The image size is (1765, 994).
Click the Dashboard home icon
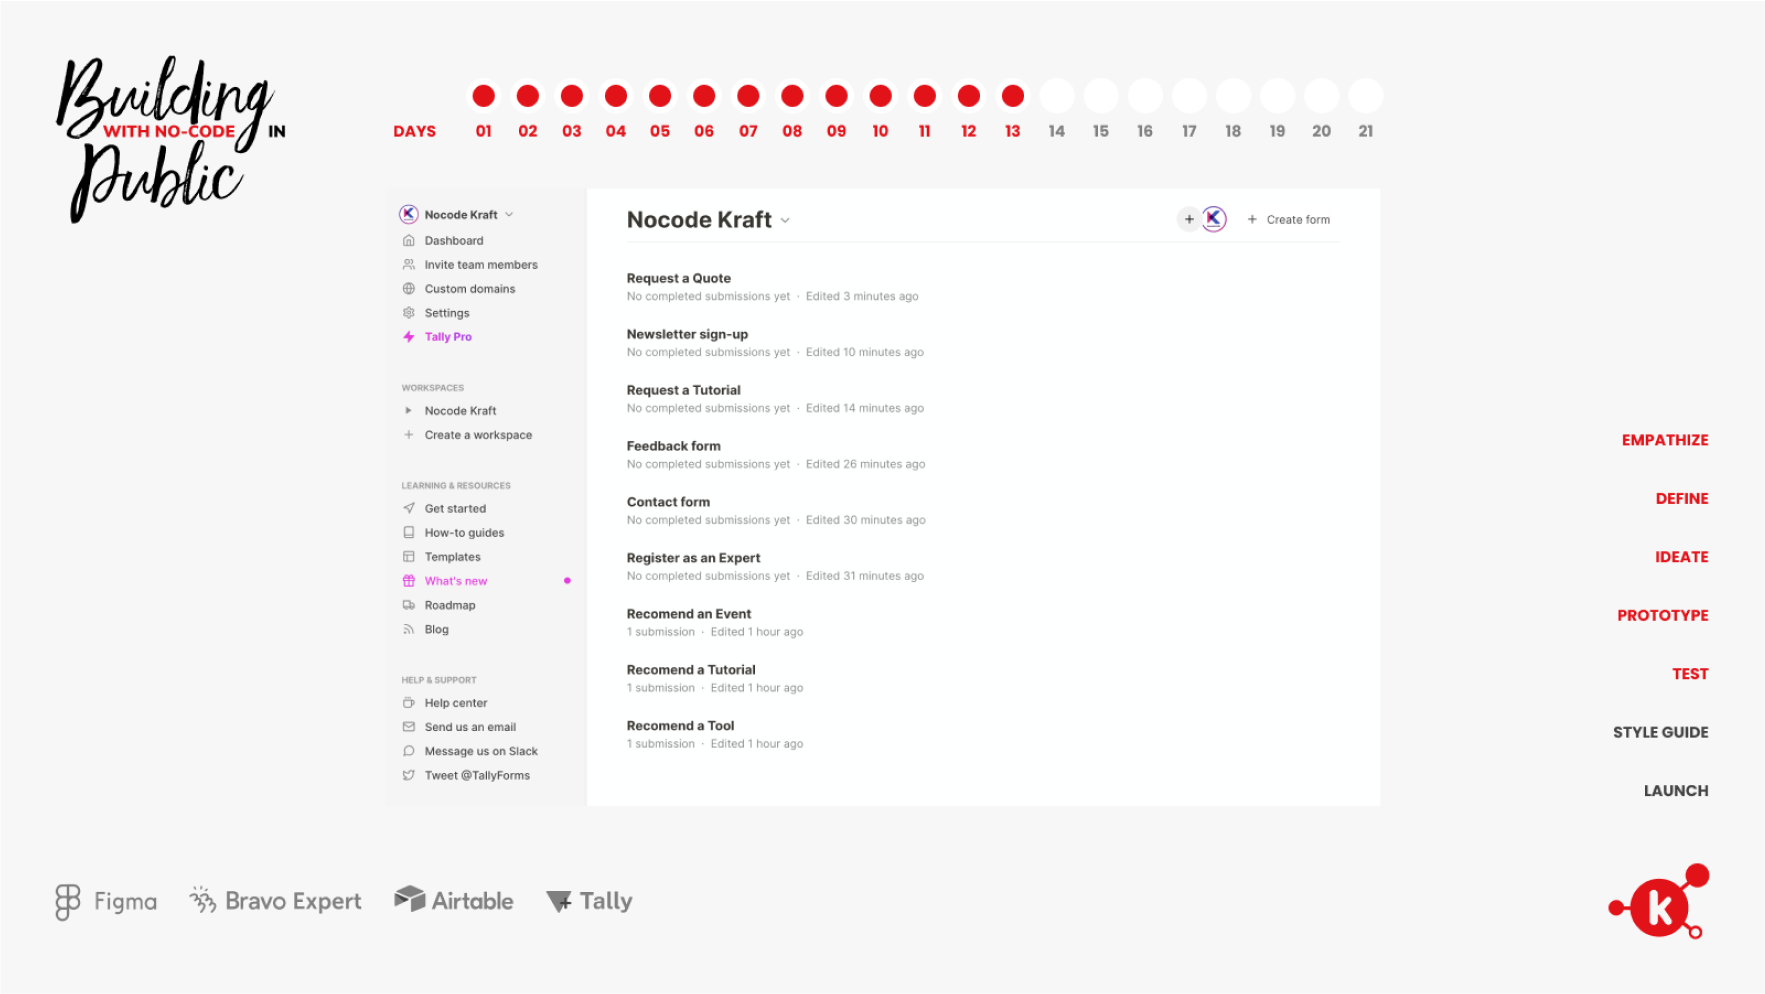pyautogui.click(x=409, y=241)
